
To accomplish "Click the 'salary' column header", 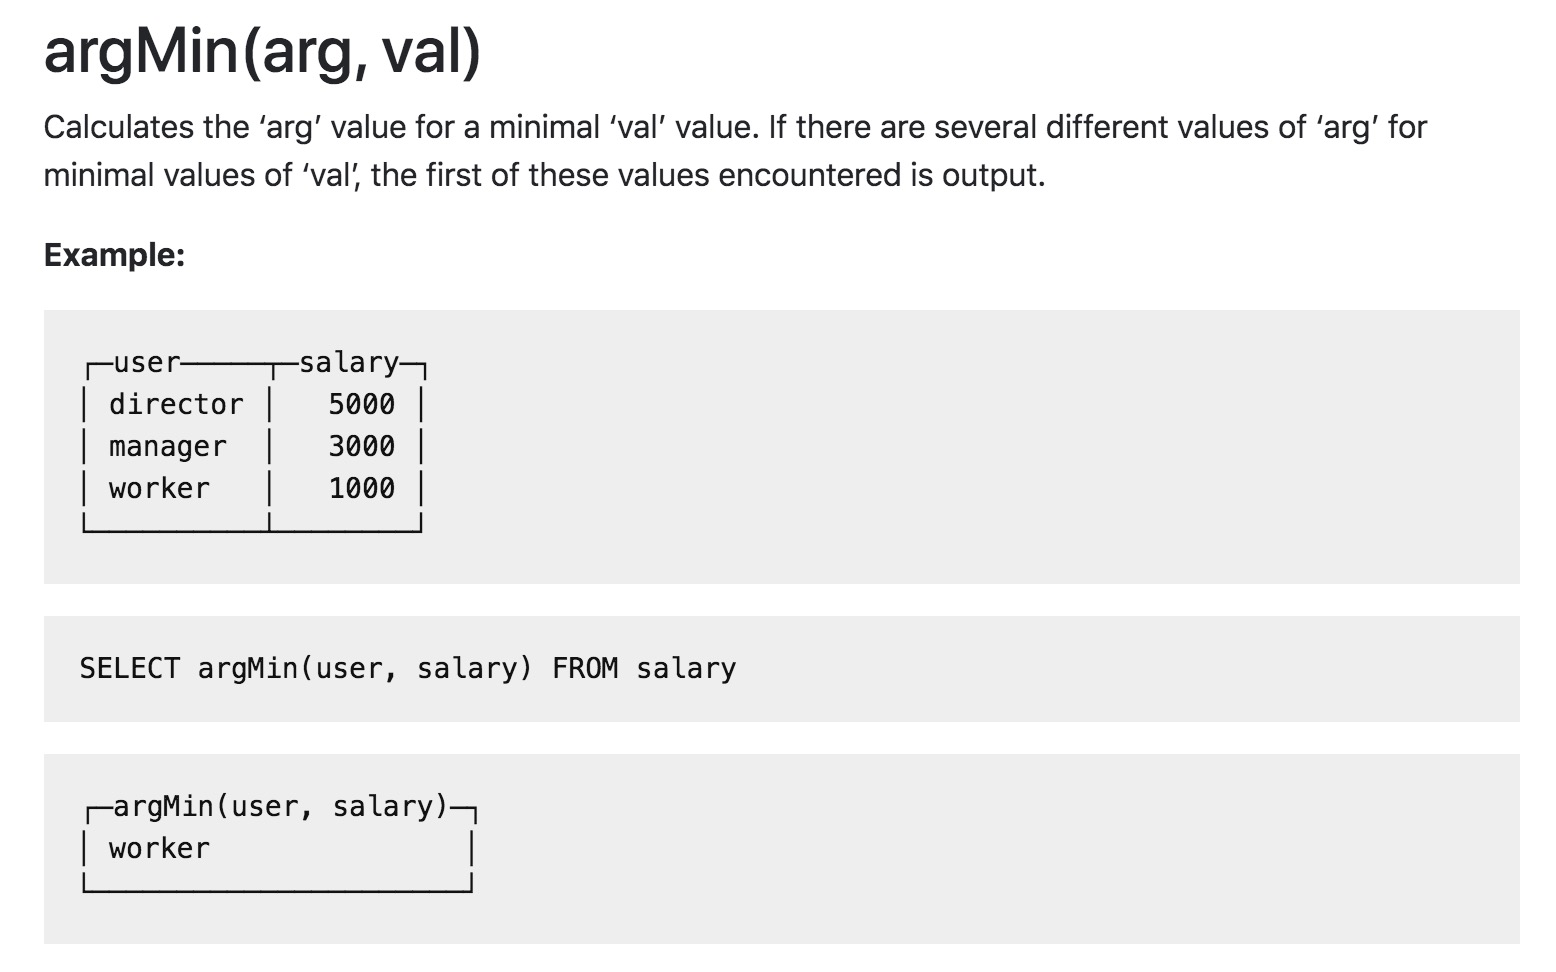I will point(349,362).
